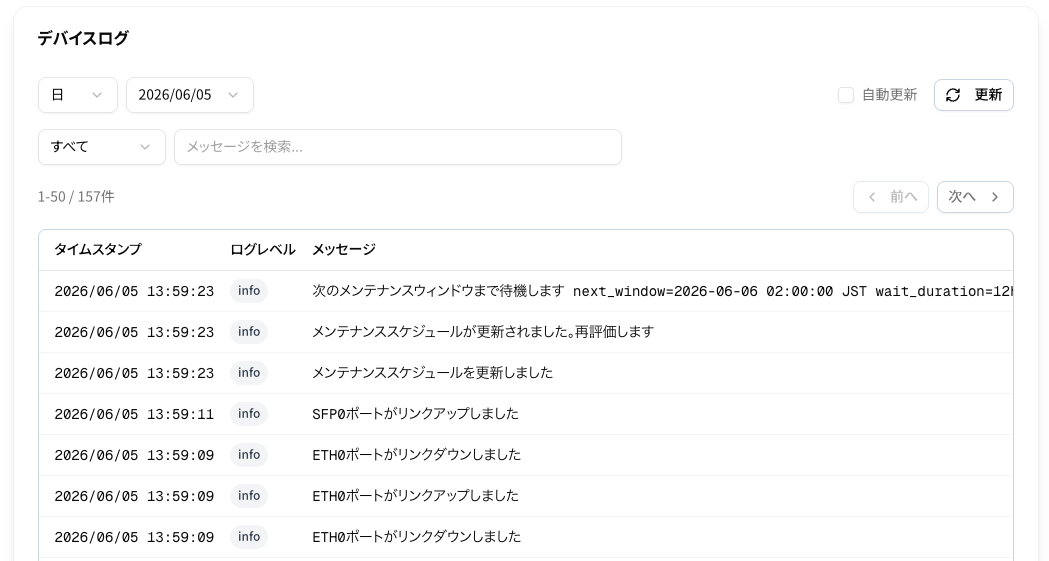Click the メッセージ column header
The image size is (1049, 561).
click(344, 249)
